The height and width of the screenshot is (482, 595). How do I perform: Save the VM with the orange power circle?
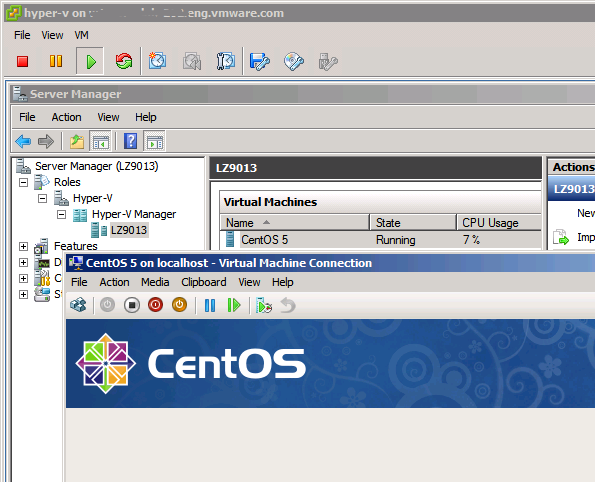pyautogui.click(x=179, y=305)
